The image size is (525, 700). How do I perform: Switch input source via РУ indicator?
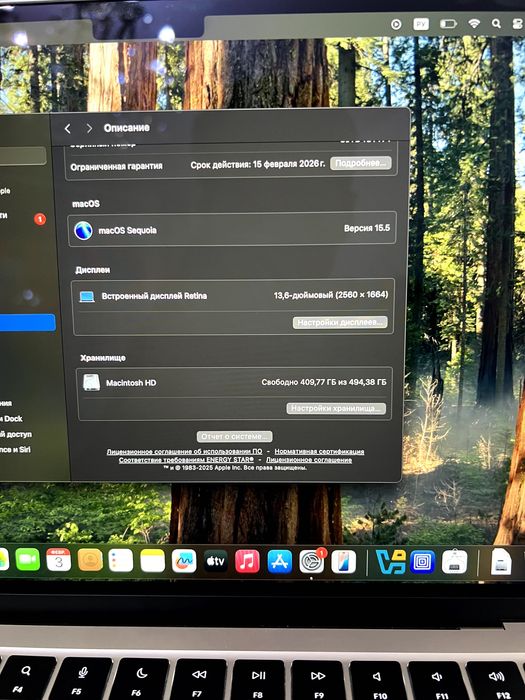point(421,24)
